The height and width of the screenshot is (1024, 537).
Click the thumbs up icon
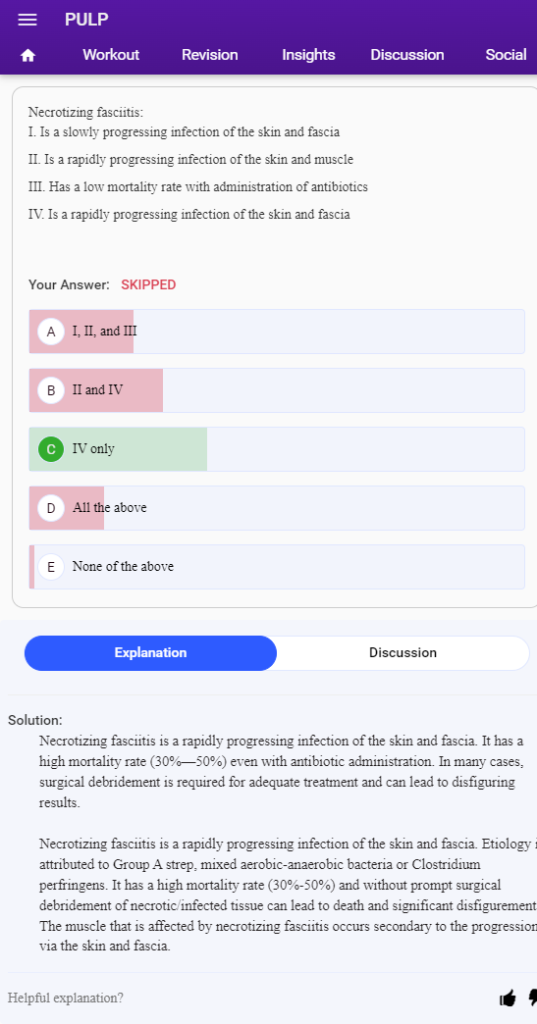[507, 997]
